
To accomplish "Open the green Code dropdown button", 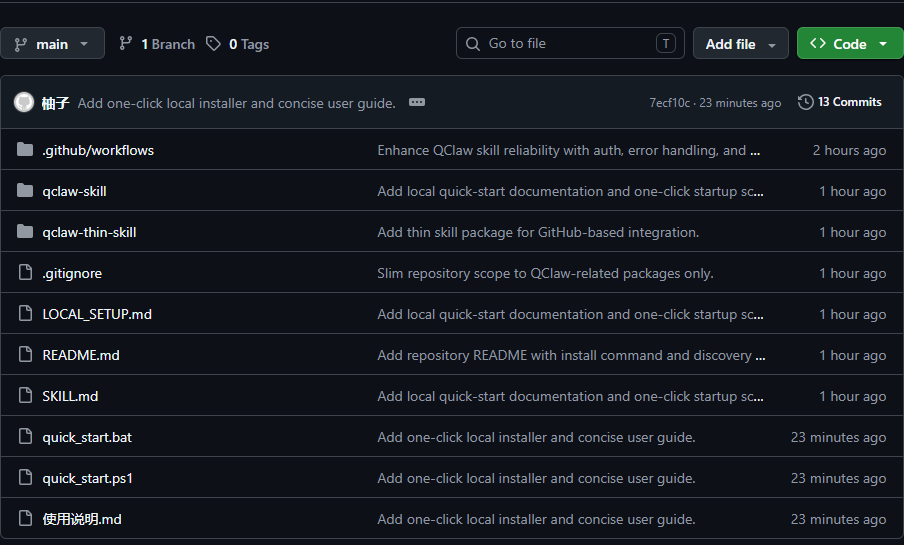I will 849,44.
